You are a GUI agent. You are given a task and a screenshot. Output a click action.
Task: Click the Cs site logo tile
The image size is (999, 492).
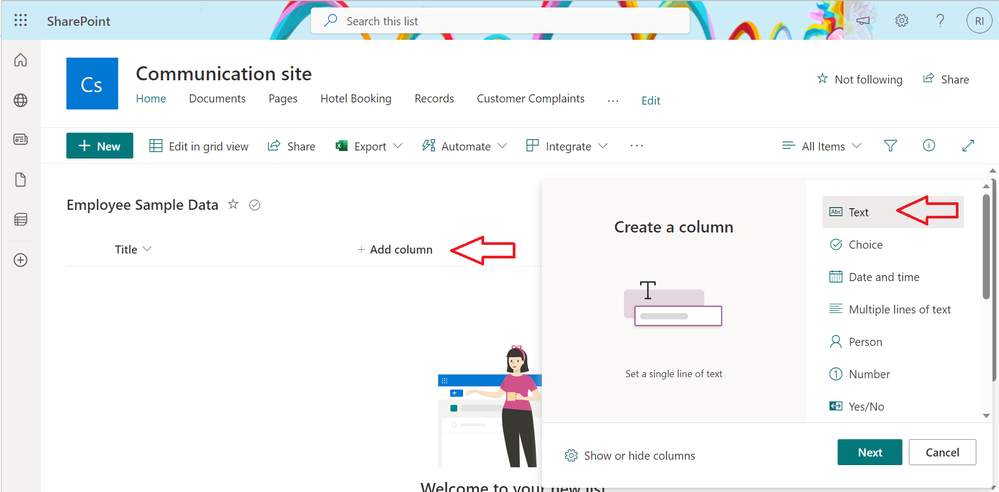[92, 83]
